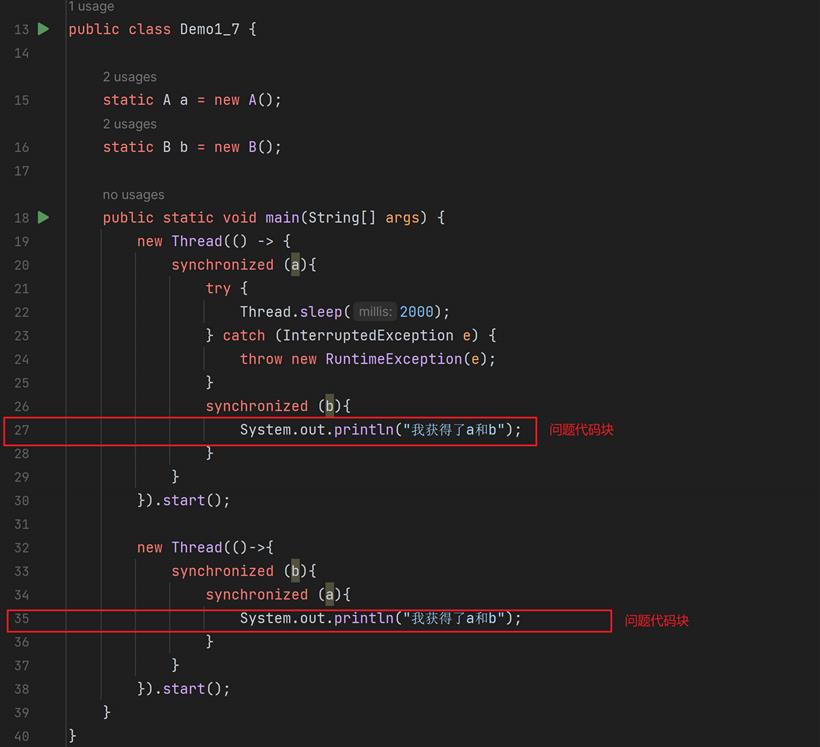Click the 'try' keyword on line 21

218,288
